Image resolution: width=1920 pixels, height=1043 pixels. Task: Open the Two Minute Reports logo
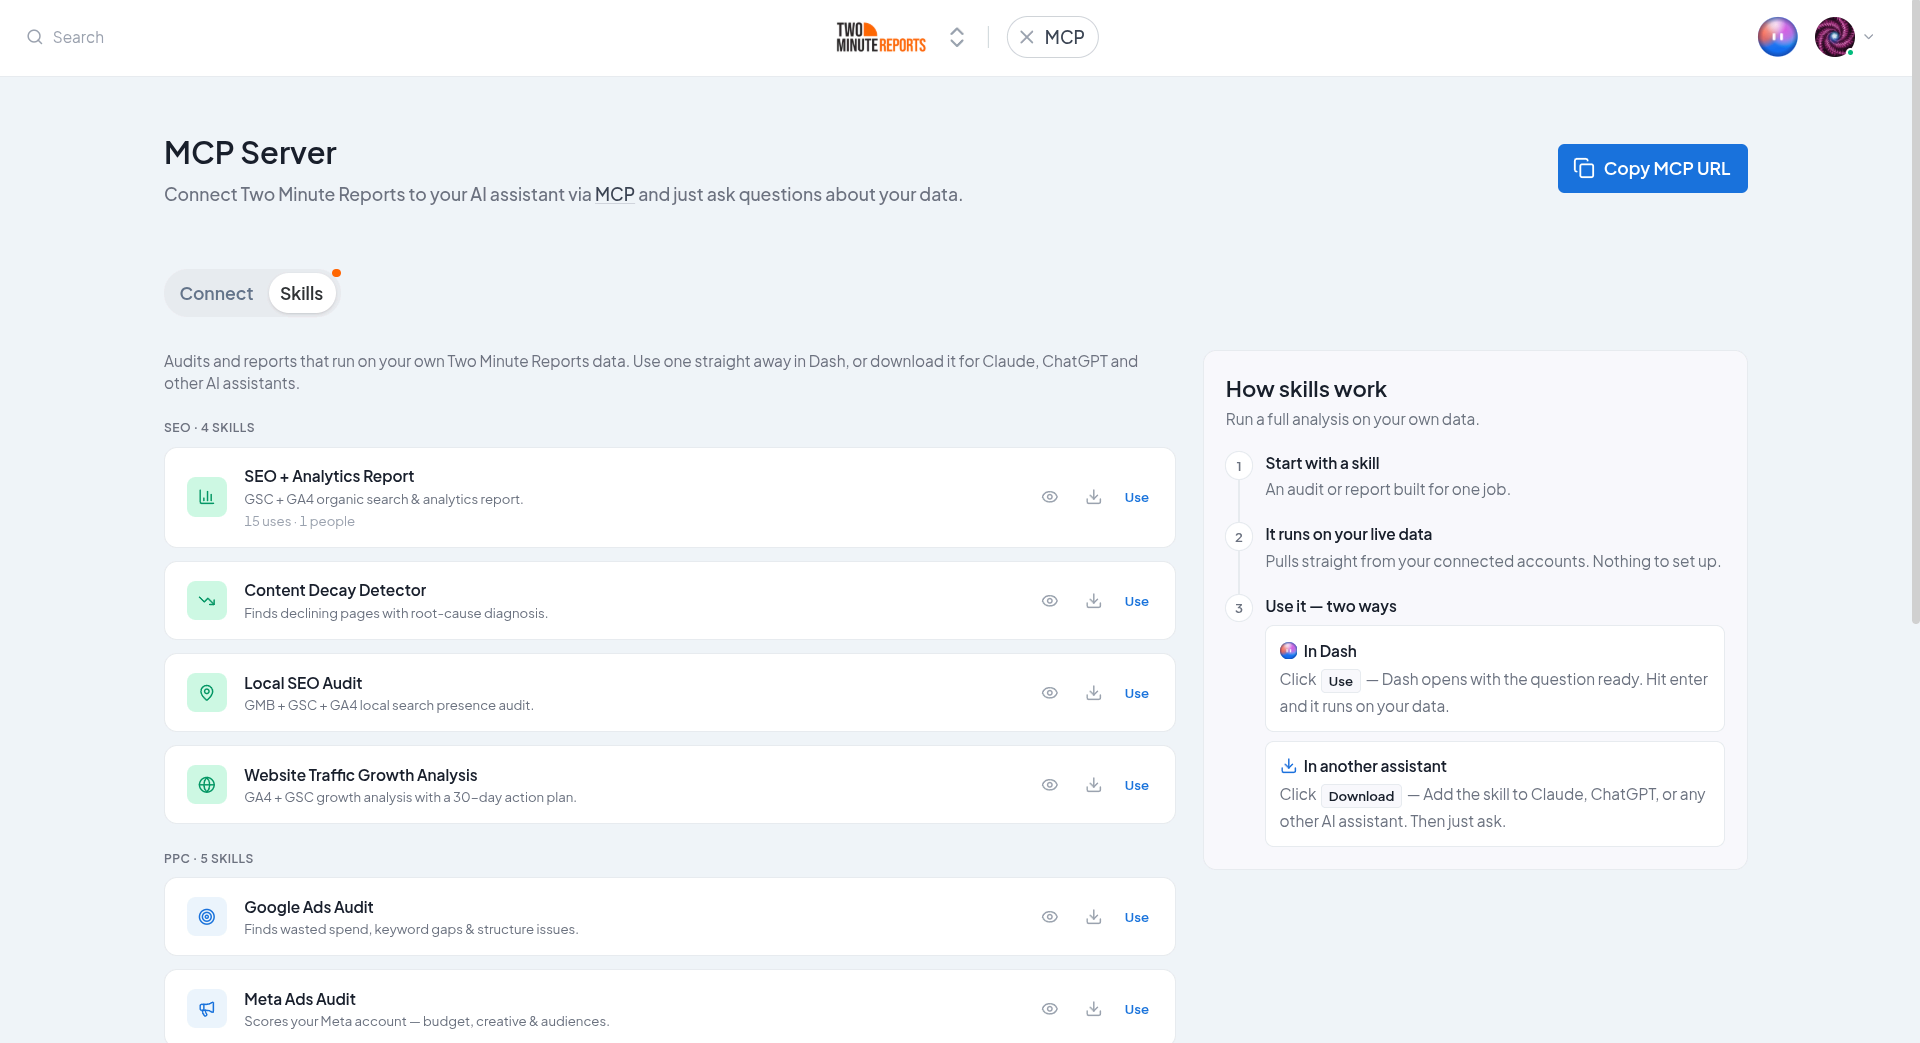[881, 37]
